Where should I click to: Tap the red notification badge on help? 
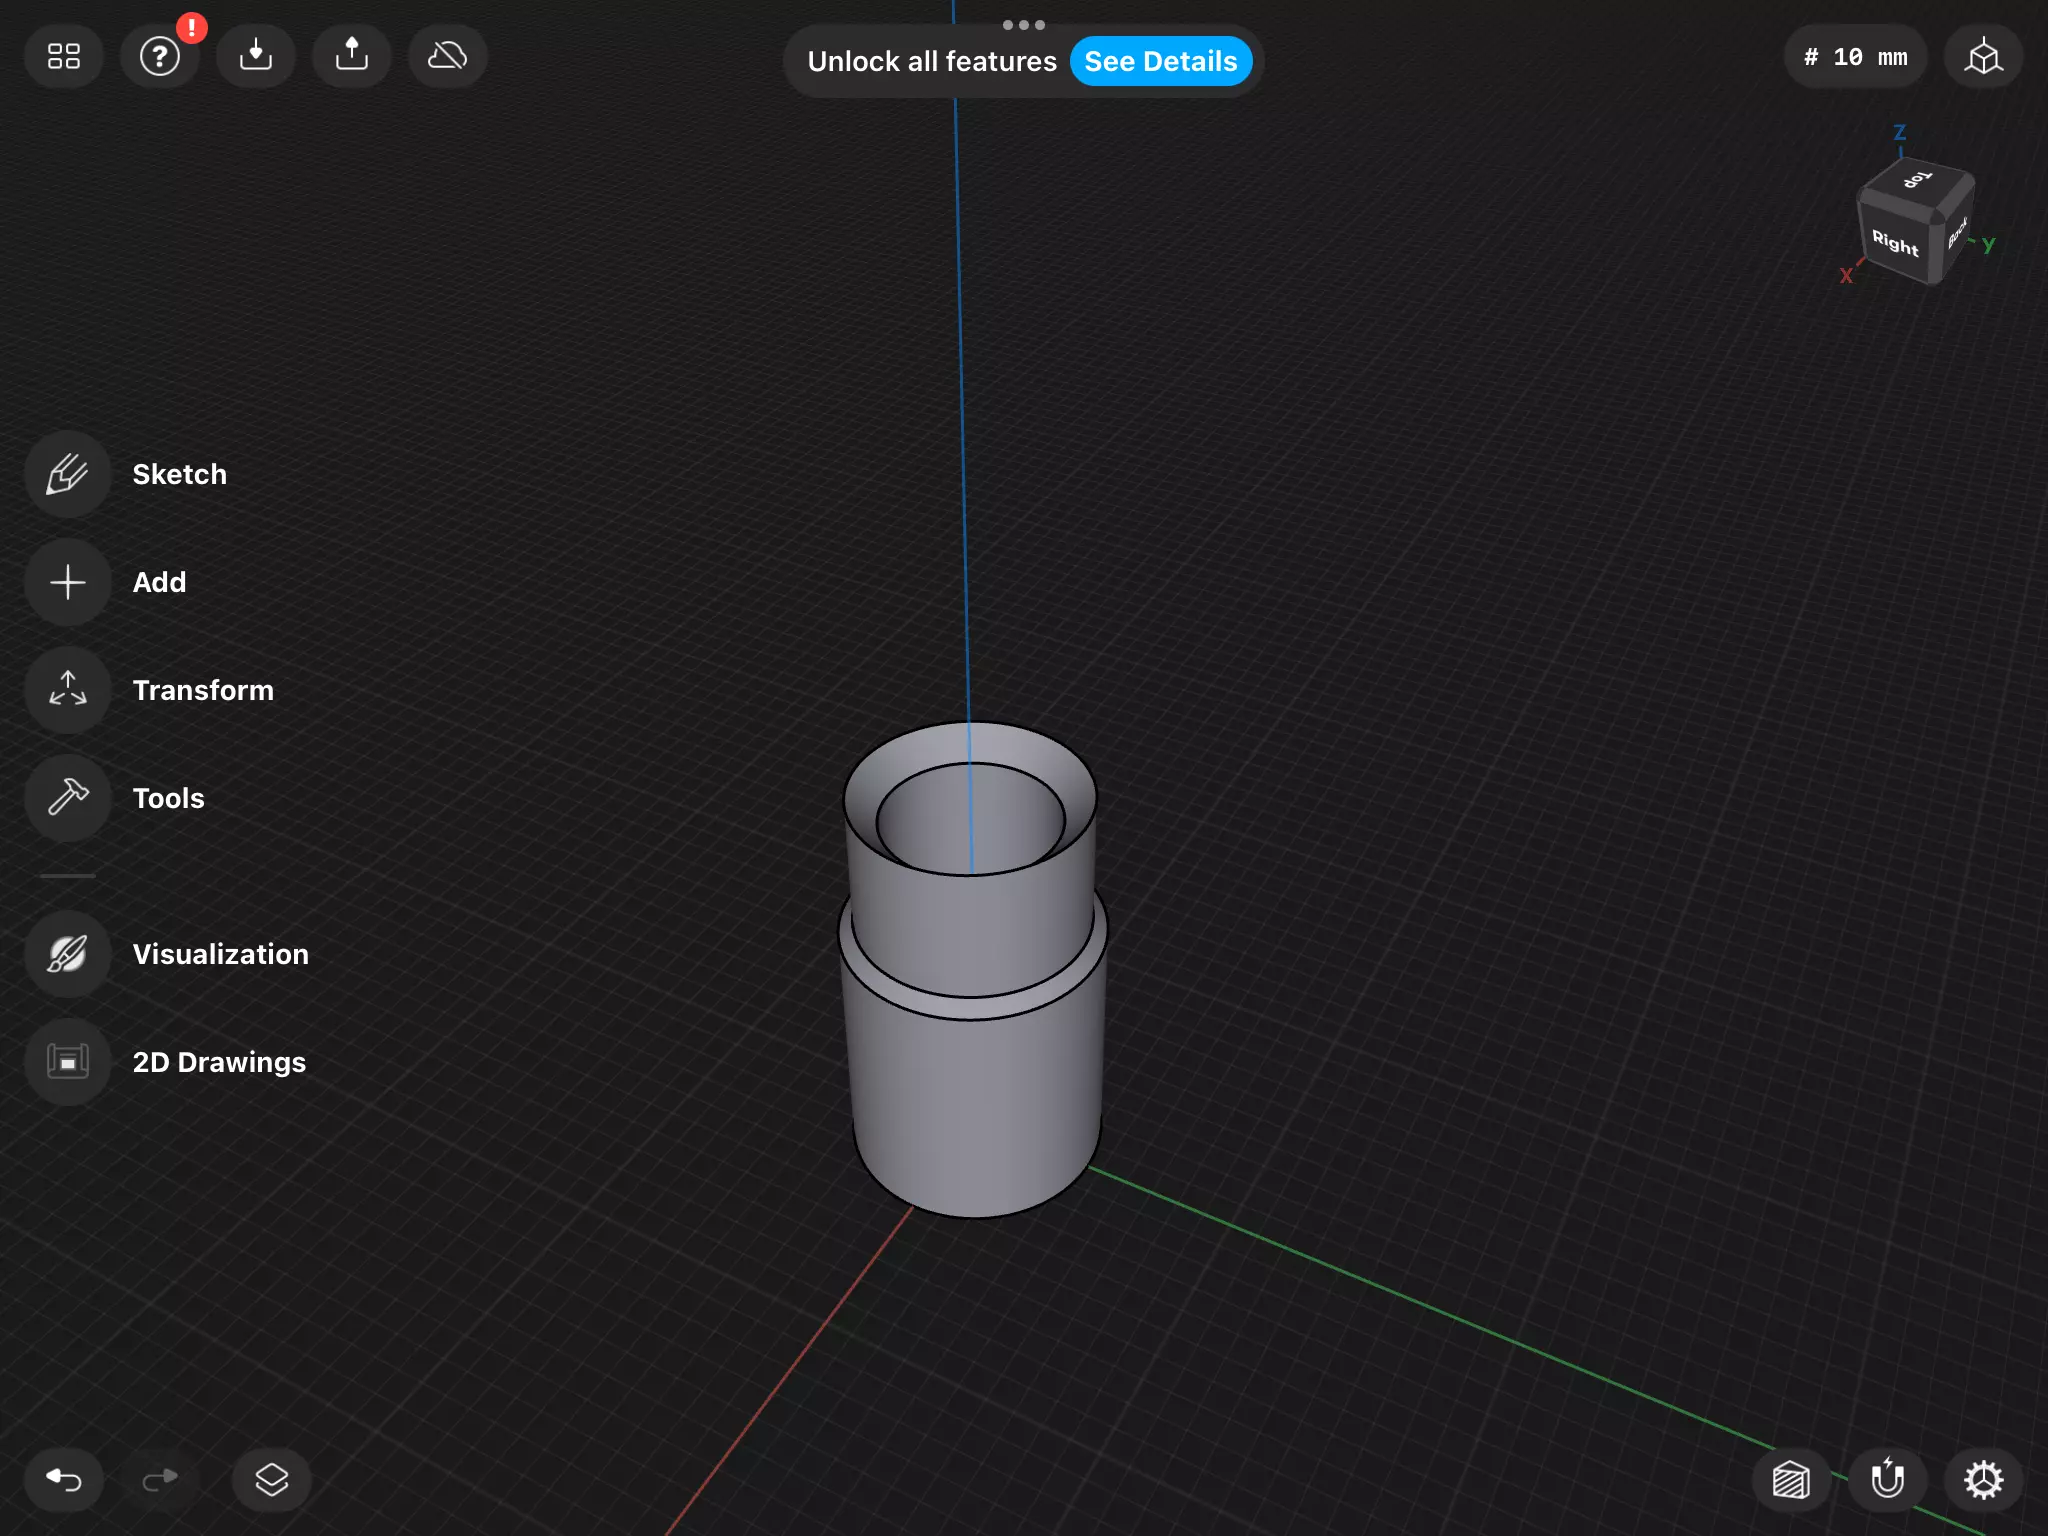[191, 27]
